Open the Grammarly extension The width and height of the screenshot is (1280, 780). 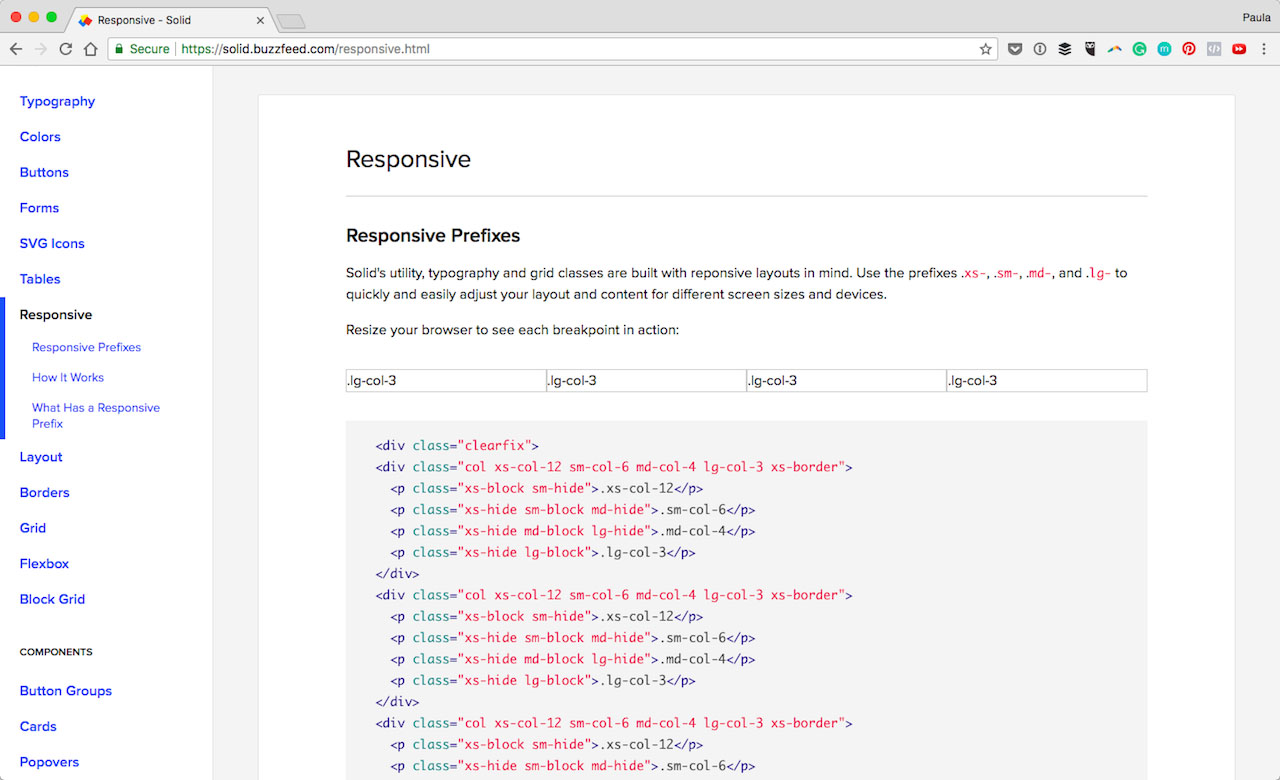pyautogui.click(x=1139, y=48)
